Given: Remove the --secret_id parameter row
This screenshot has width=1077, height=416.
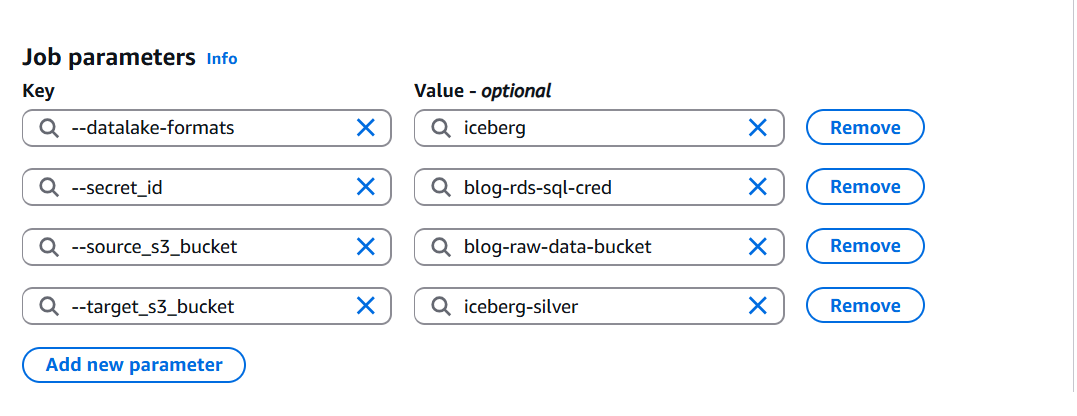Looking at the screenshot, I should (x=864, y=187).
